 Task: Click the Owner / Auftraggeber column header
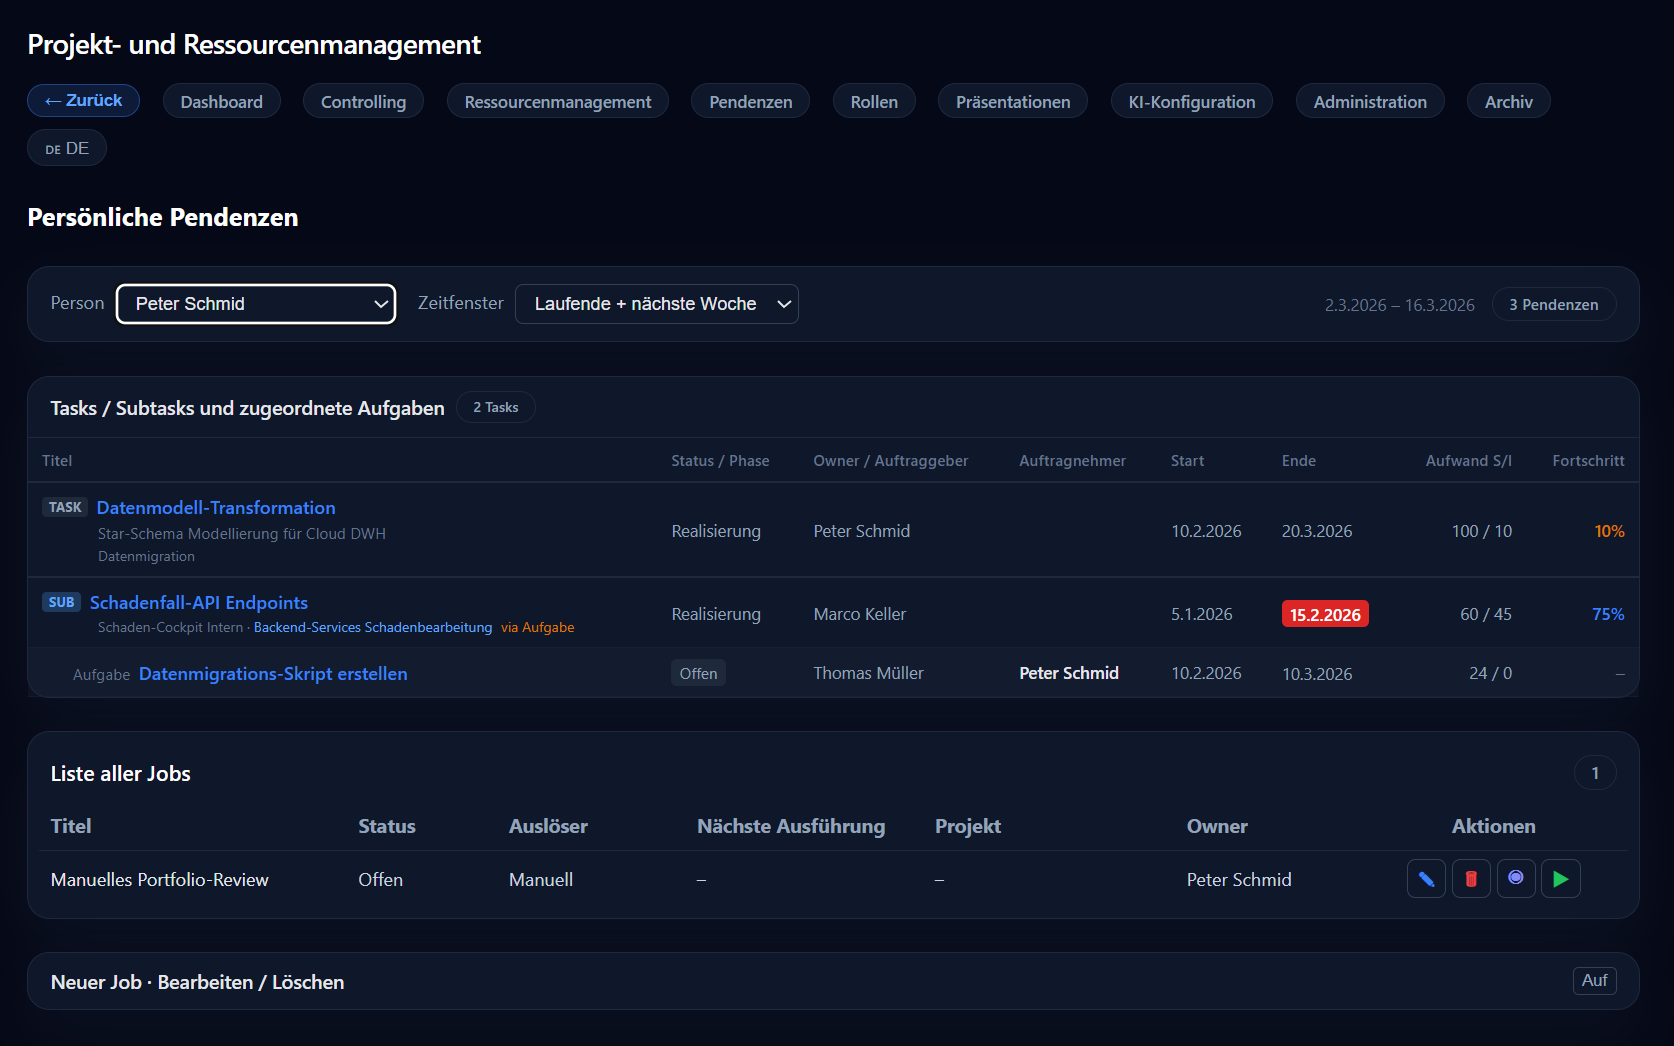click(891, 461)
